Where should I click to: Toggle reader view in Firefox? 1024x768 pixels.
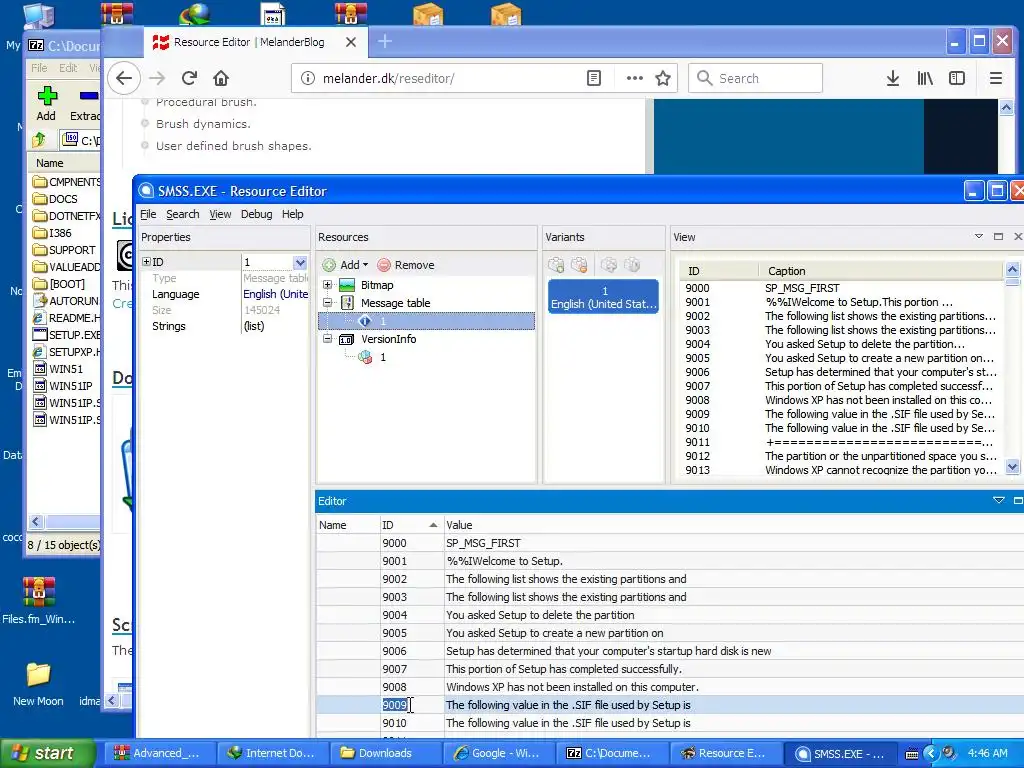click(594, 78)
